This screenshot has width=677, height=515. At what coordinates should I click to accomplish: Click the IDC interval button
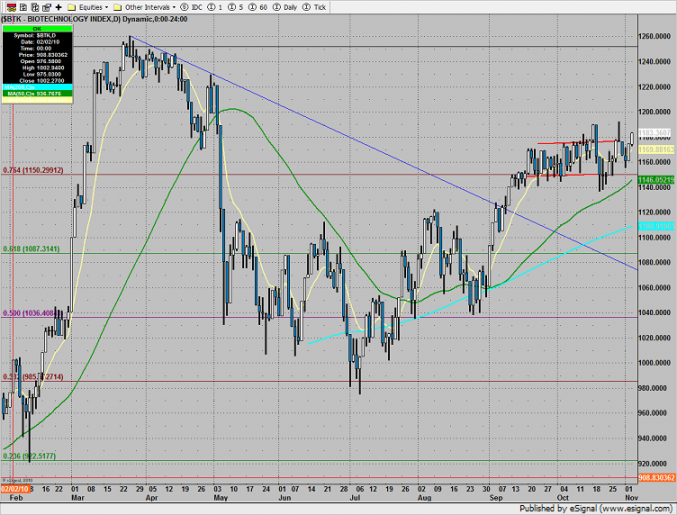(x=192, y=7)
